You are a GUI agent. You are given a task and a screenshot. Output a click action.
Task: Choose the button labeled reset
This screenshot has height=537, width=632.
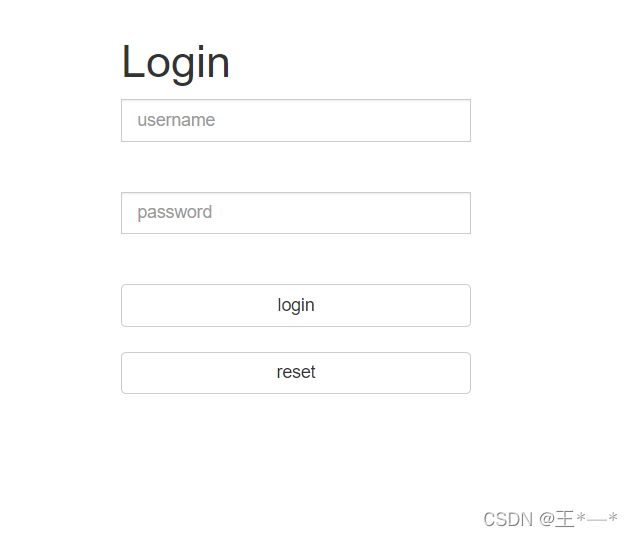point(296,373)
